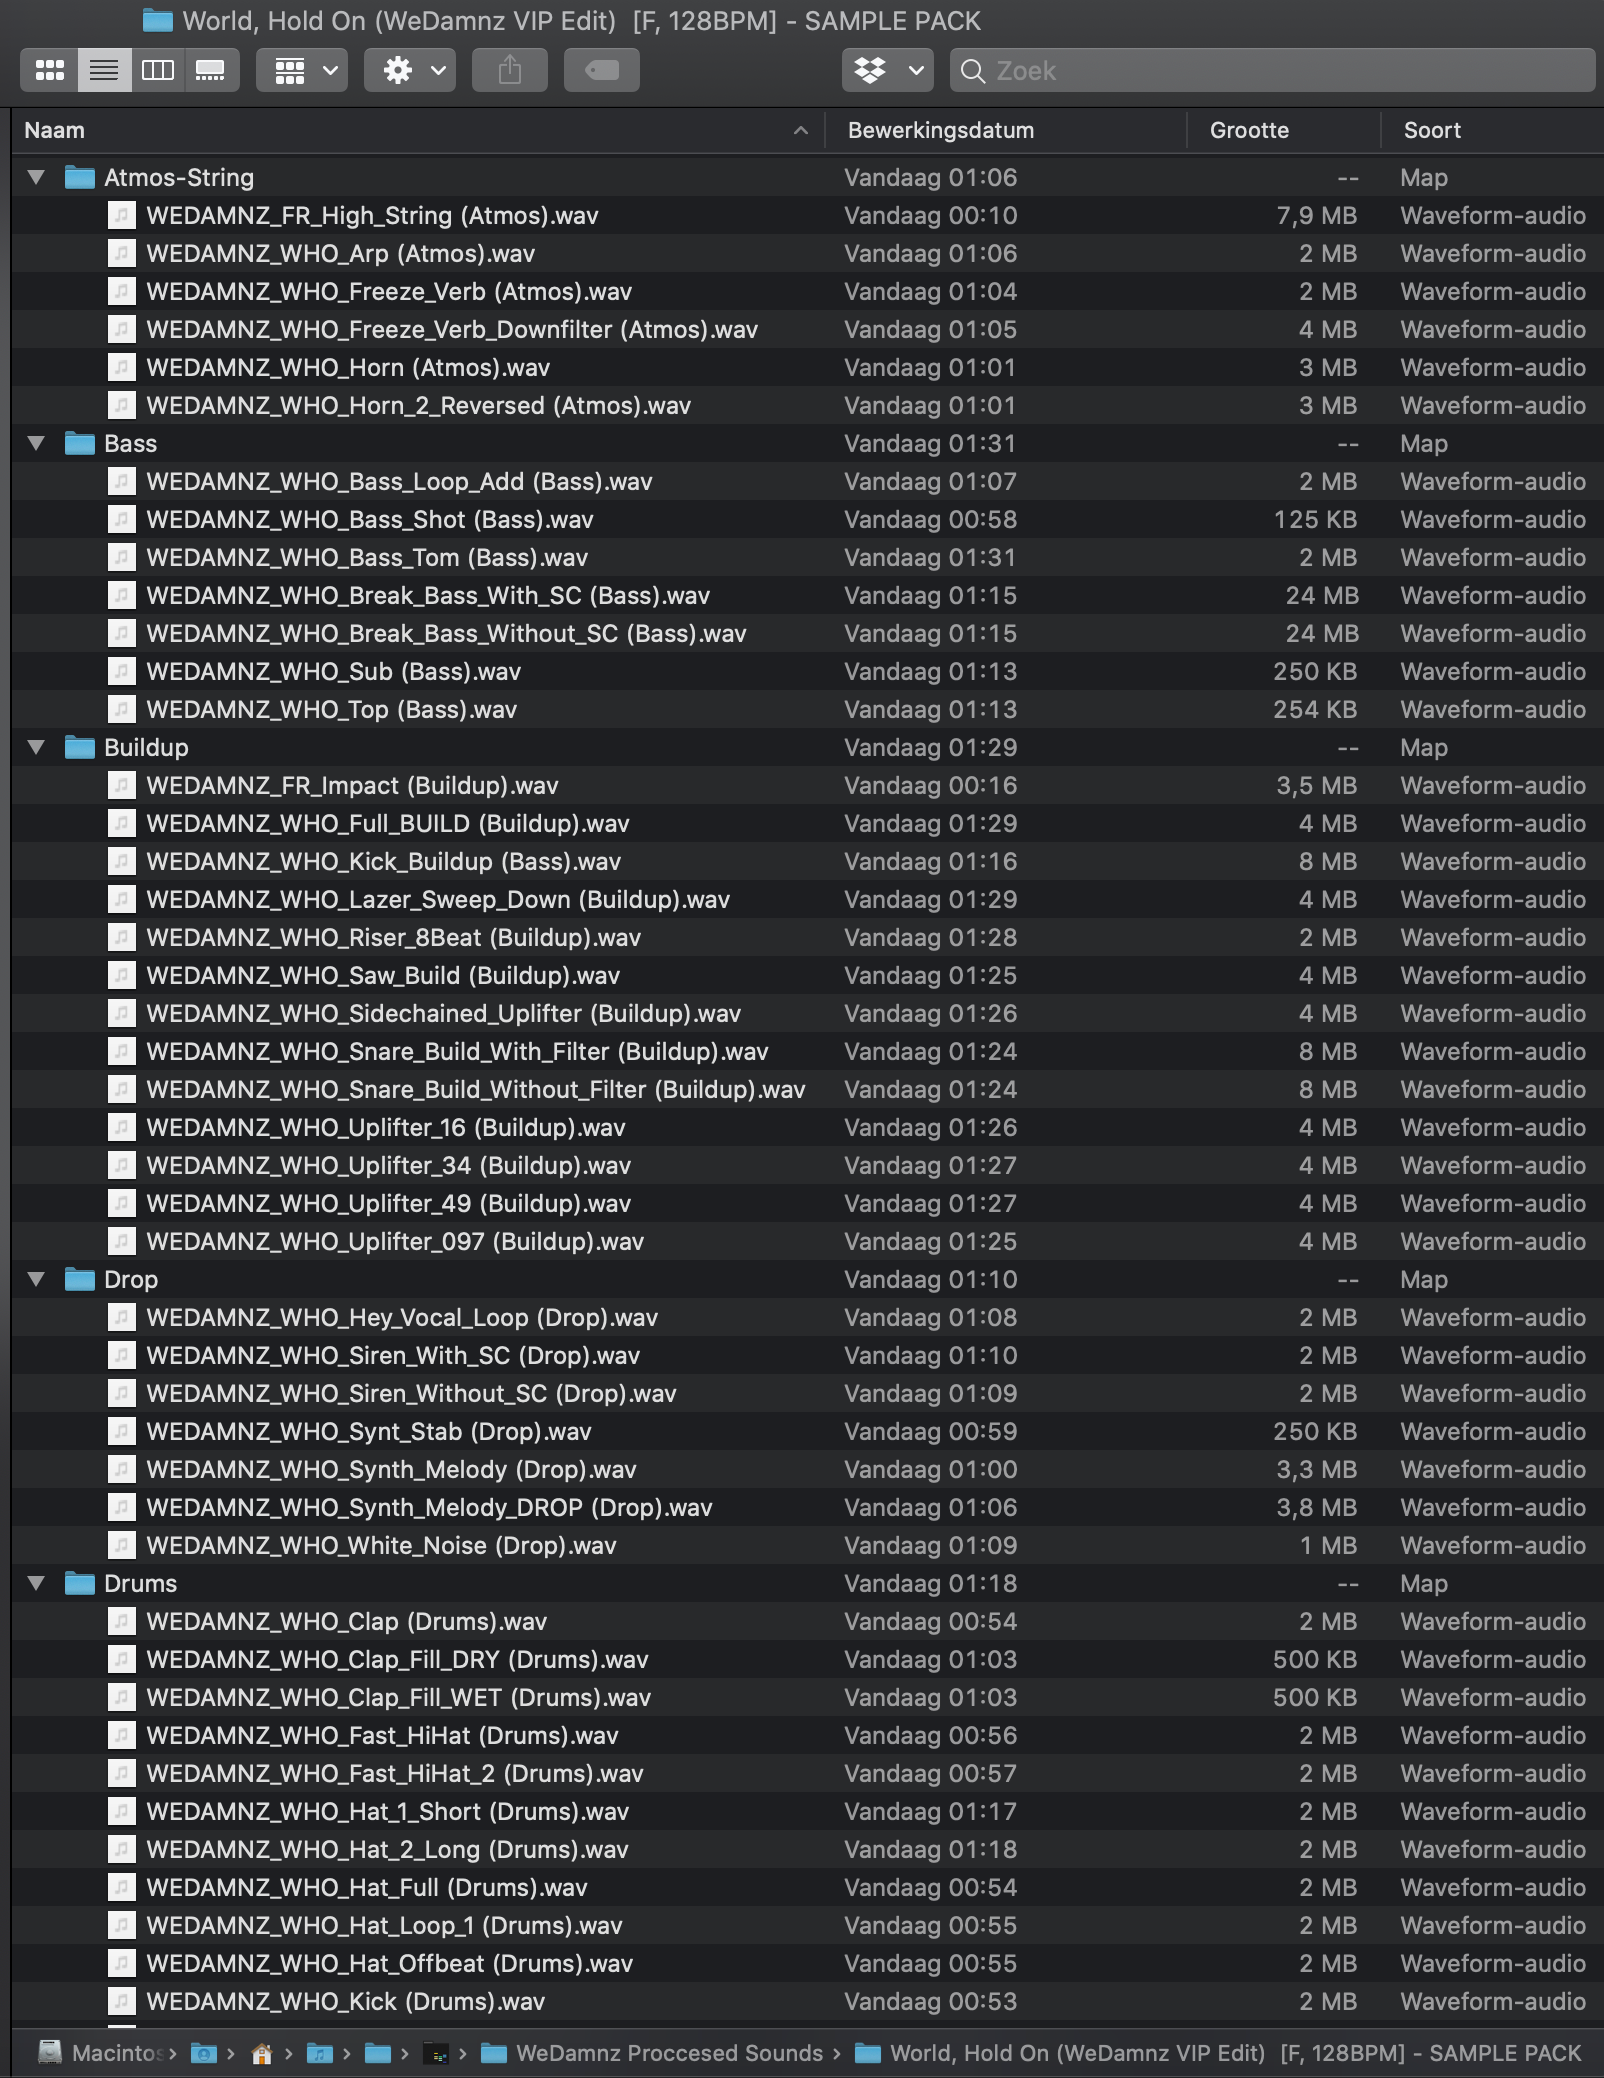Sort by the Naam column header

click(x=418, y=130)
